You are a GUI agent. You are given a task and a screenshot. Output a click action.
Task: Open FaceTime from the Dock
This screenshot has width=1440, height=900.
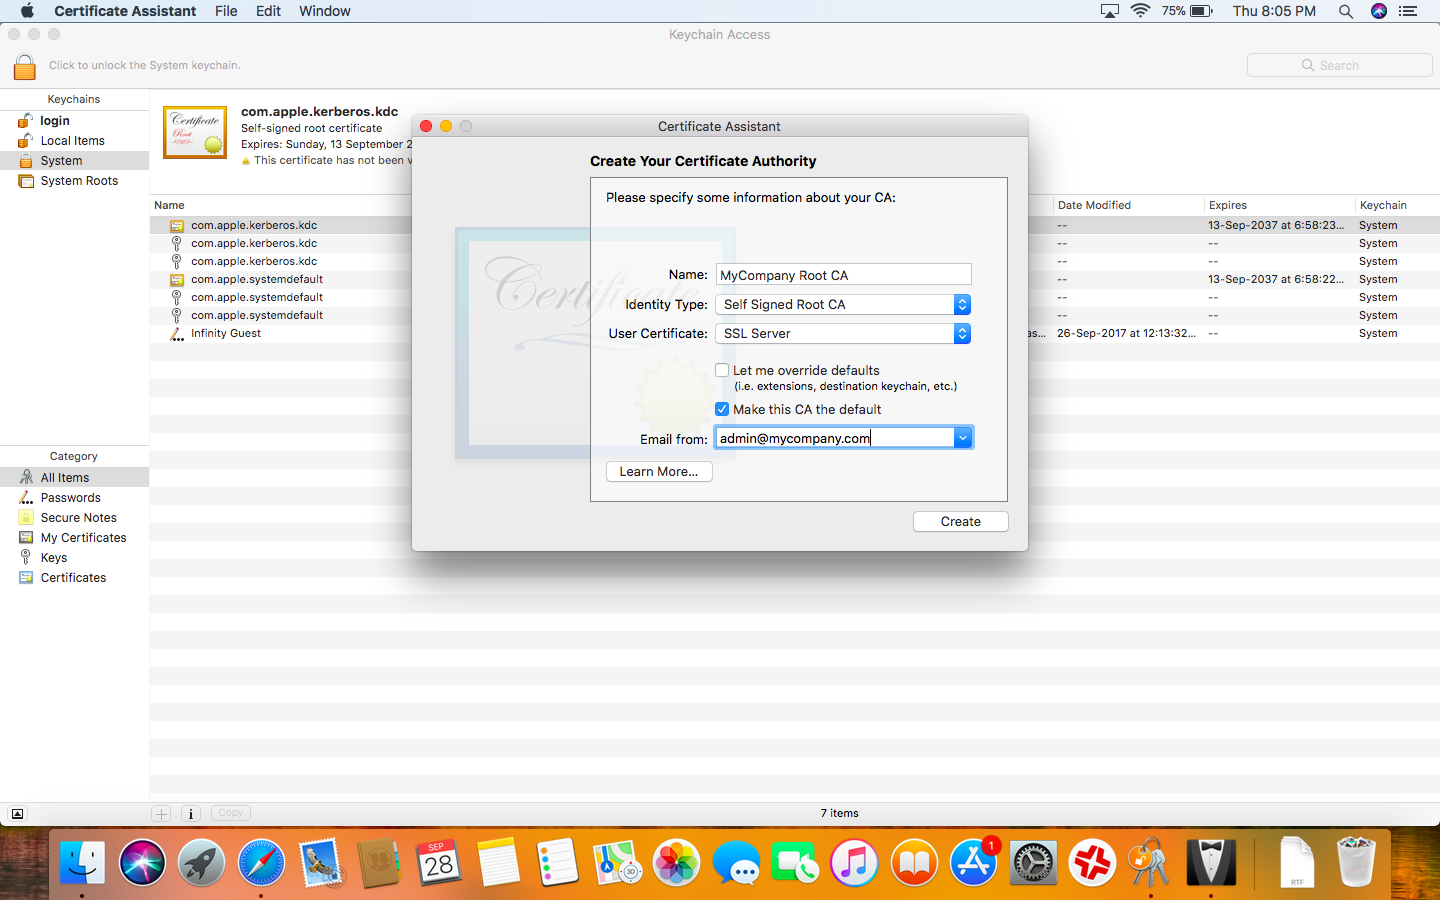pos(796,862)
